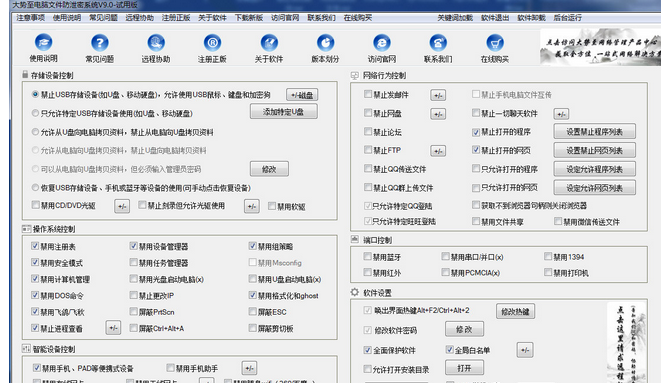Click the 使用说明 toolbar icon

pos(43,43)
